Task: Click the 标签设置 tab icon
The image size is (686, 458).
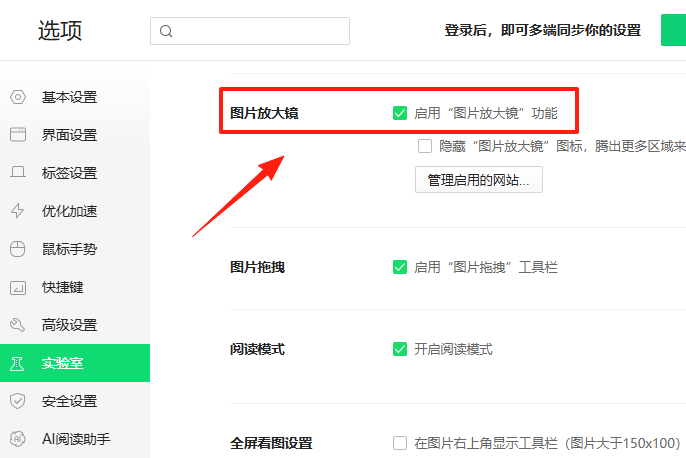Action: 18,172
